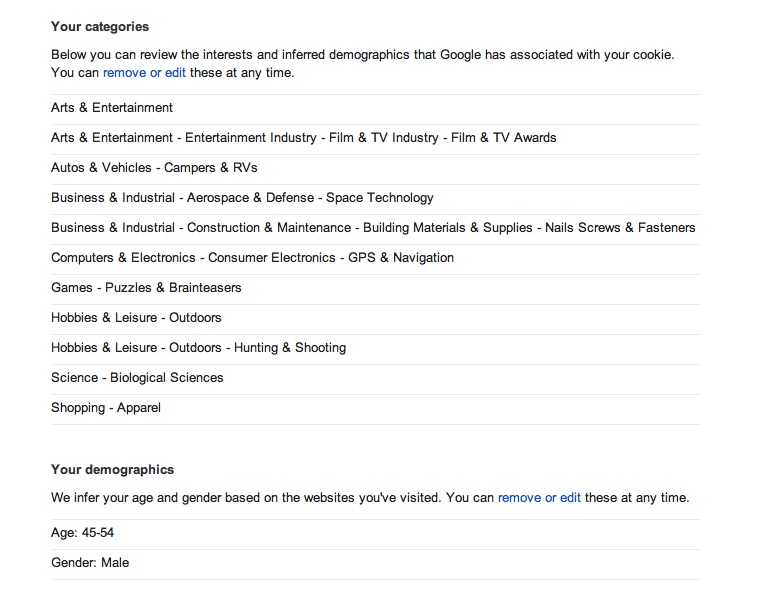762x593 pixels.
Task: Click the Gender: Male demographic row
Action: click(376, 565)
